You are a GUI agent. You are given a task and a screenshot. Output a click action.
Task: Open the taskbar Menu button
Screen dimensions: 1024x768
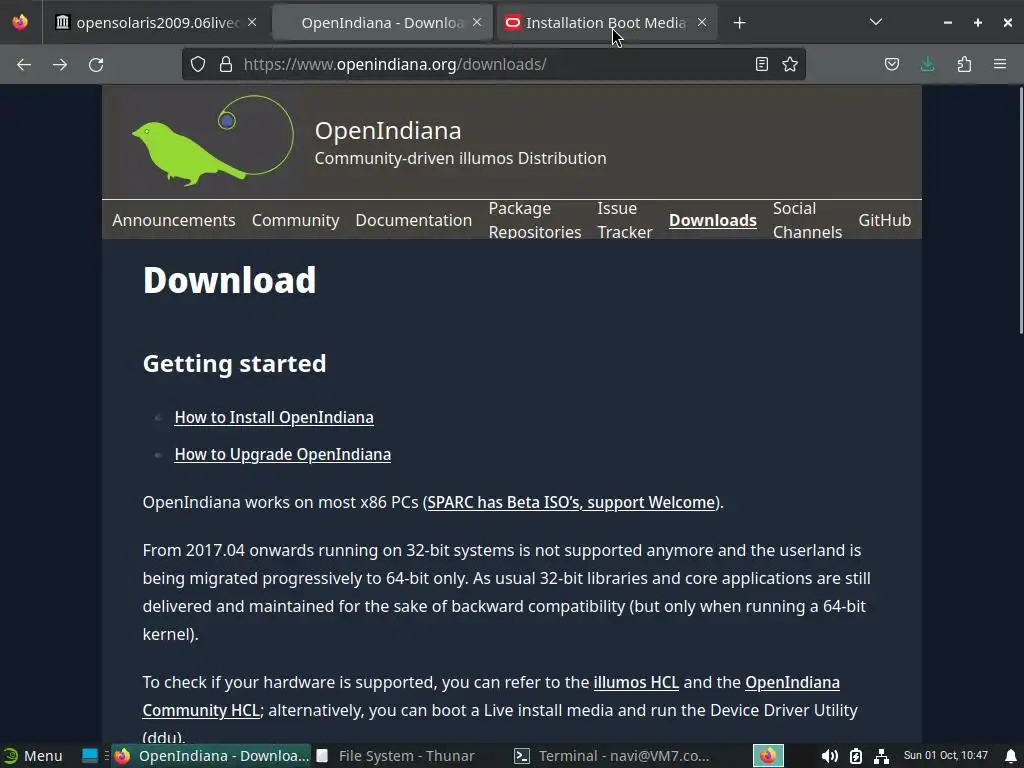pyautogui.click(x=33, y=756)
